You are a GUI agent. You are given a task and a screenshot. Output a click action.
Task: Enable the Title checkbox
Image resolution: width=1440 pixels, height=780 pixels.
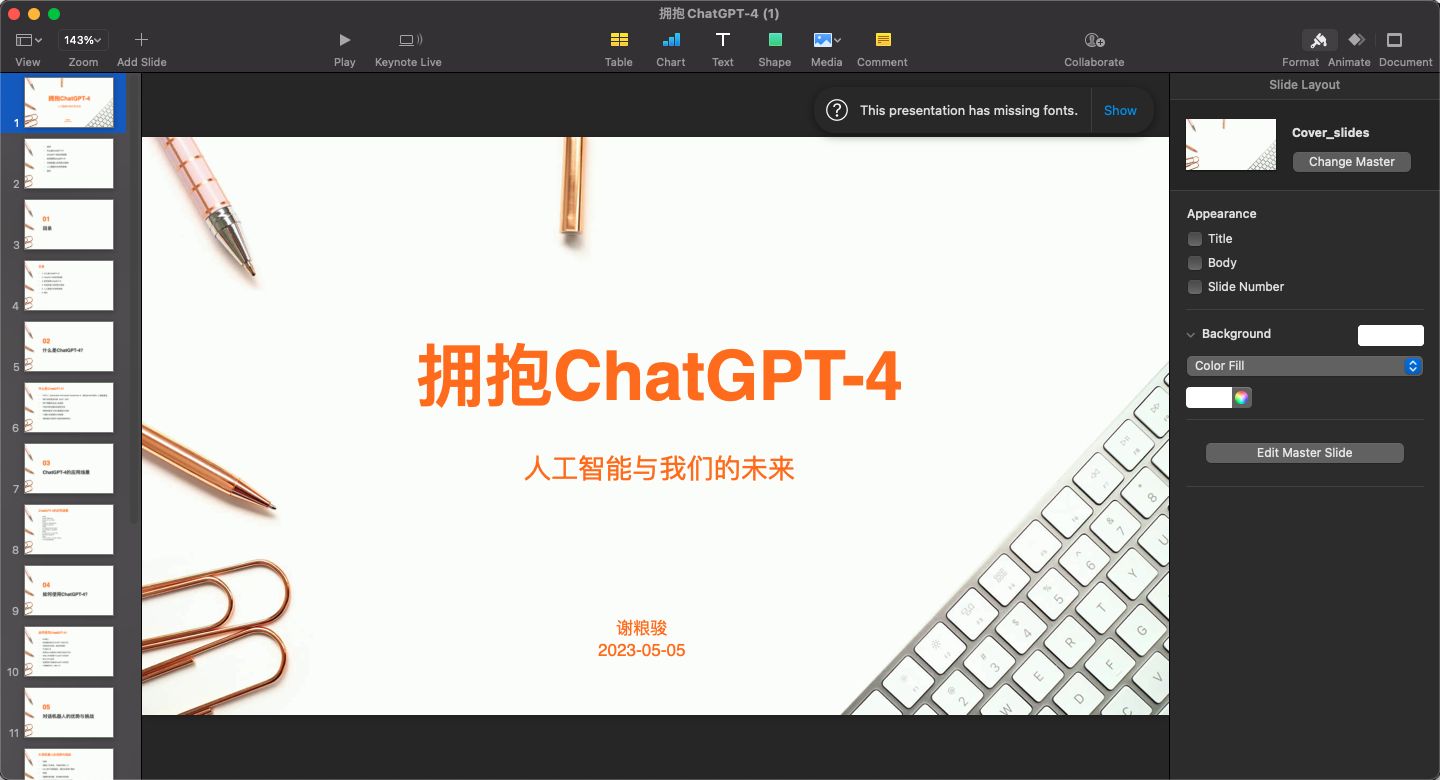point(1195,239)
